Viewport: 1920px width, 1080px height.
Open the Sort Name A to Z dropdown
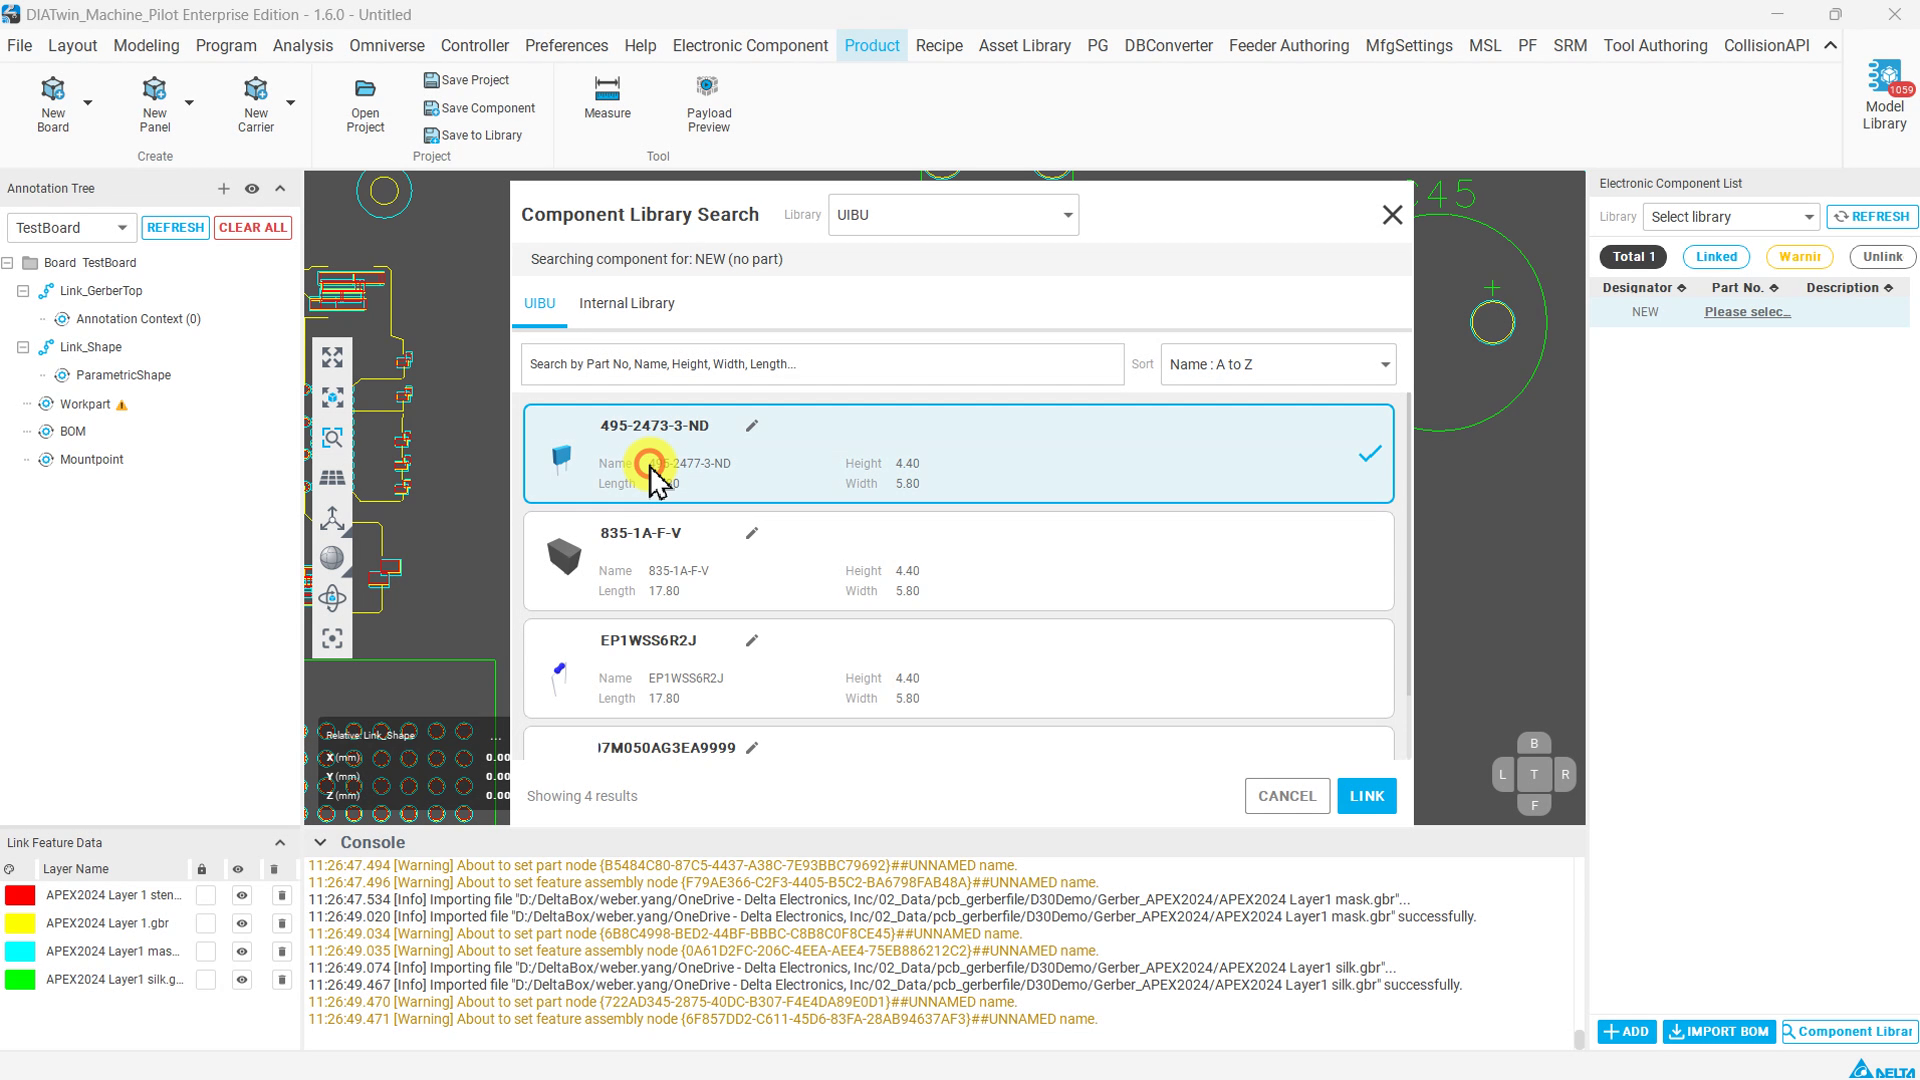point(1278,365)
